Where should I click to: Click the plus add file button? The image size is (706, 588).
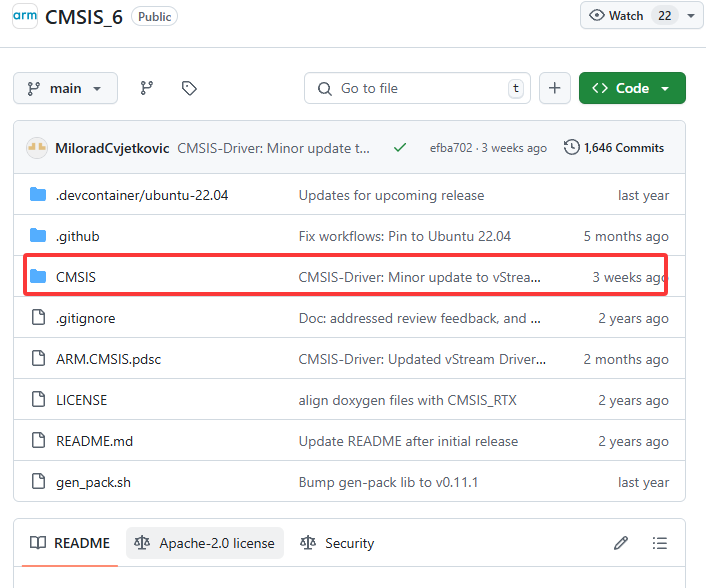coord(555,88)
